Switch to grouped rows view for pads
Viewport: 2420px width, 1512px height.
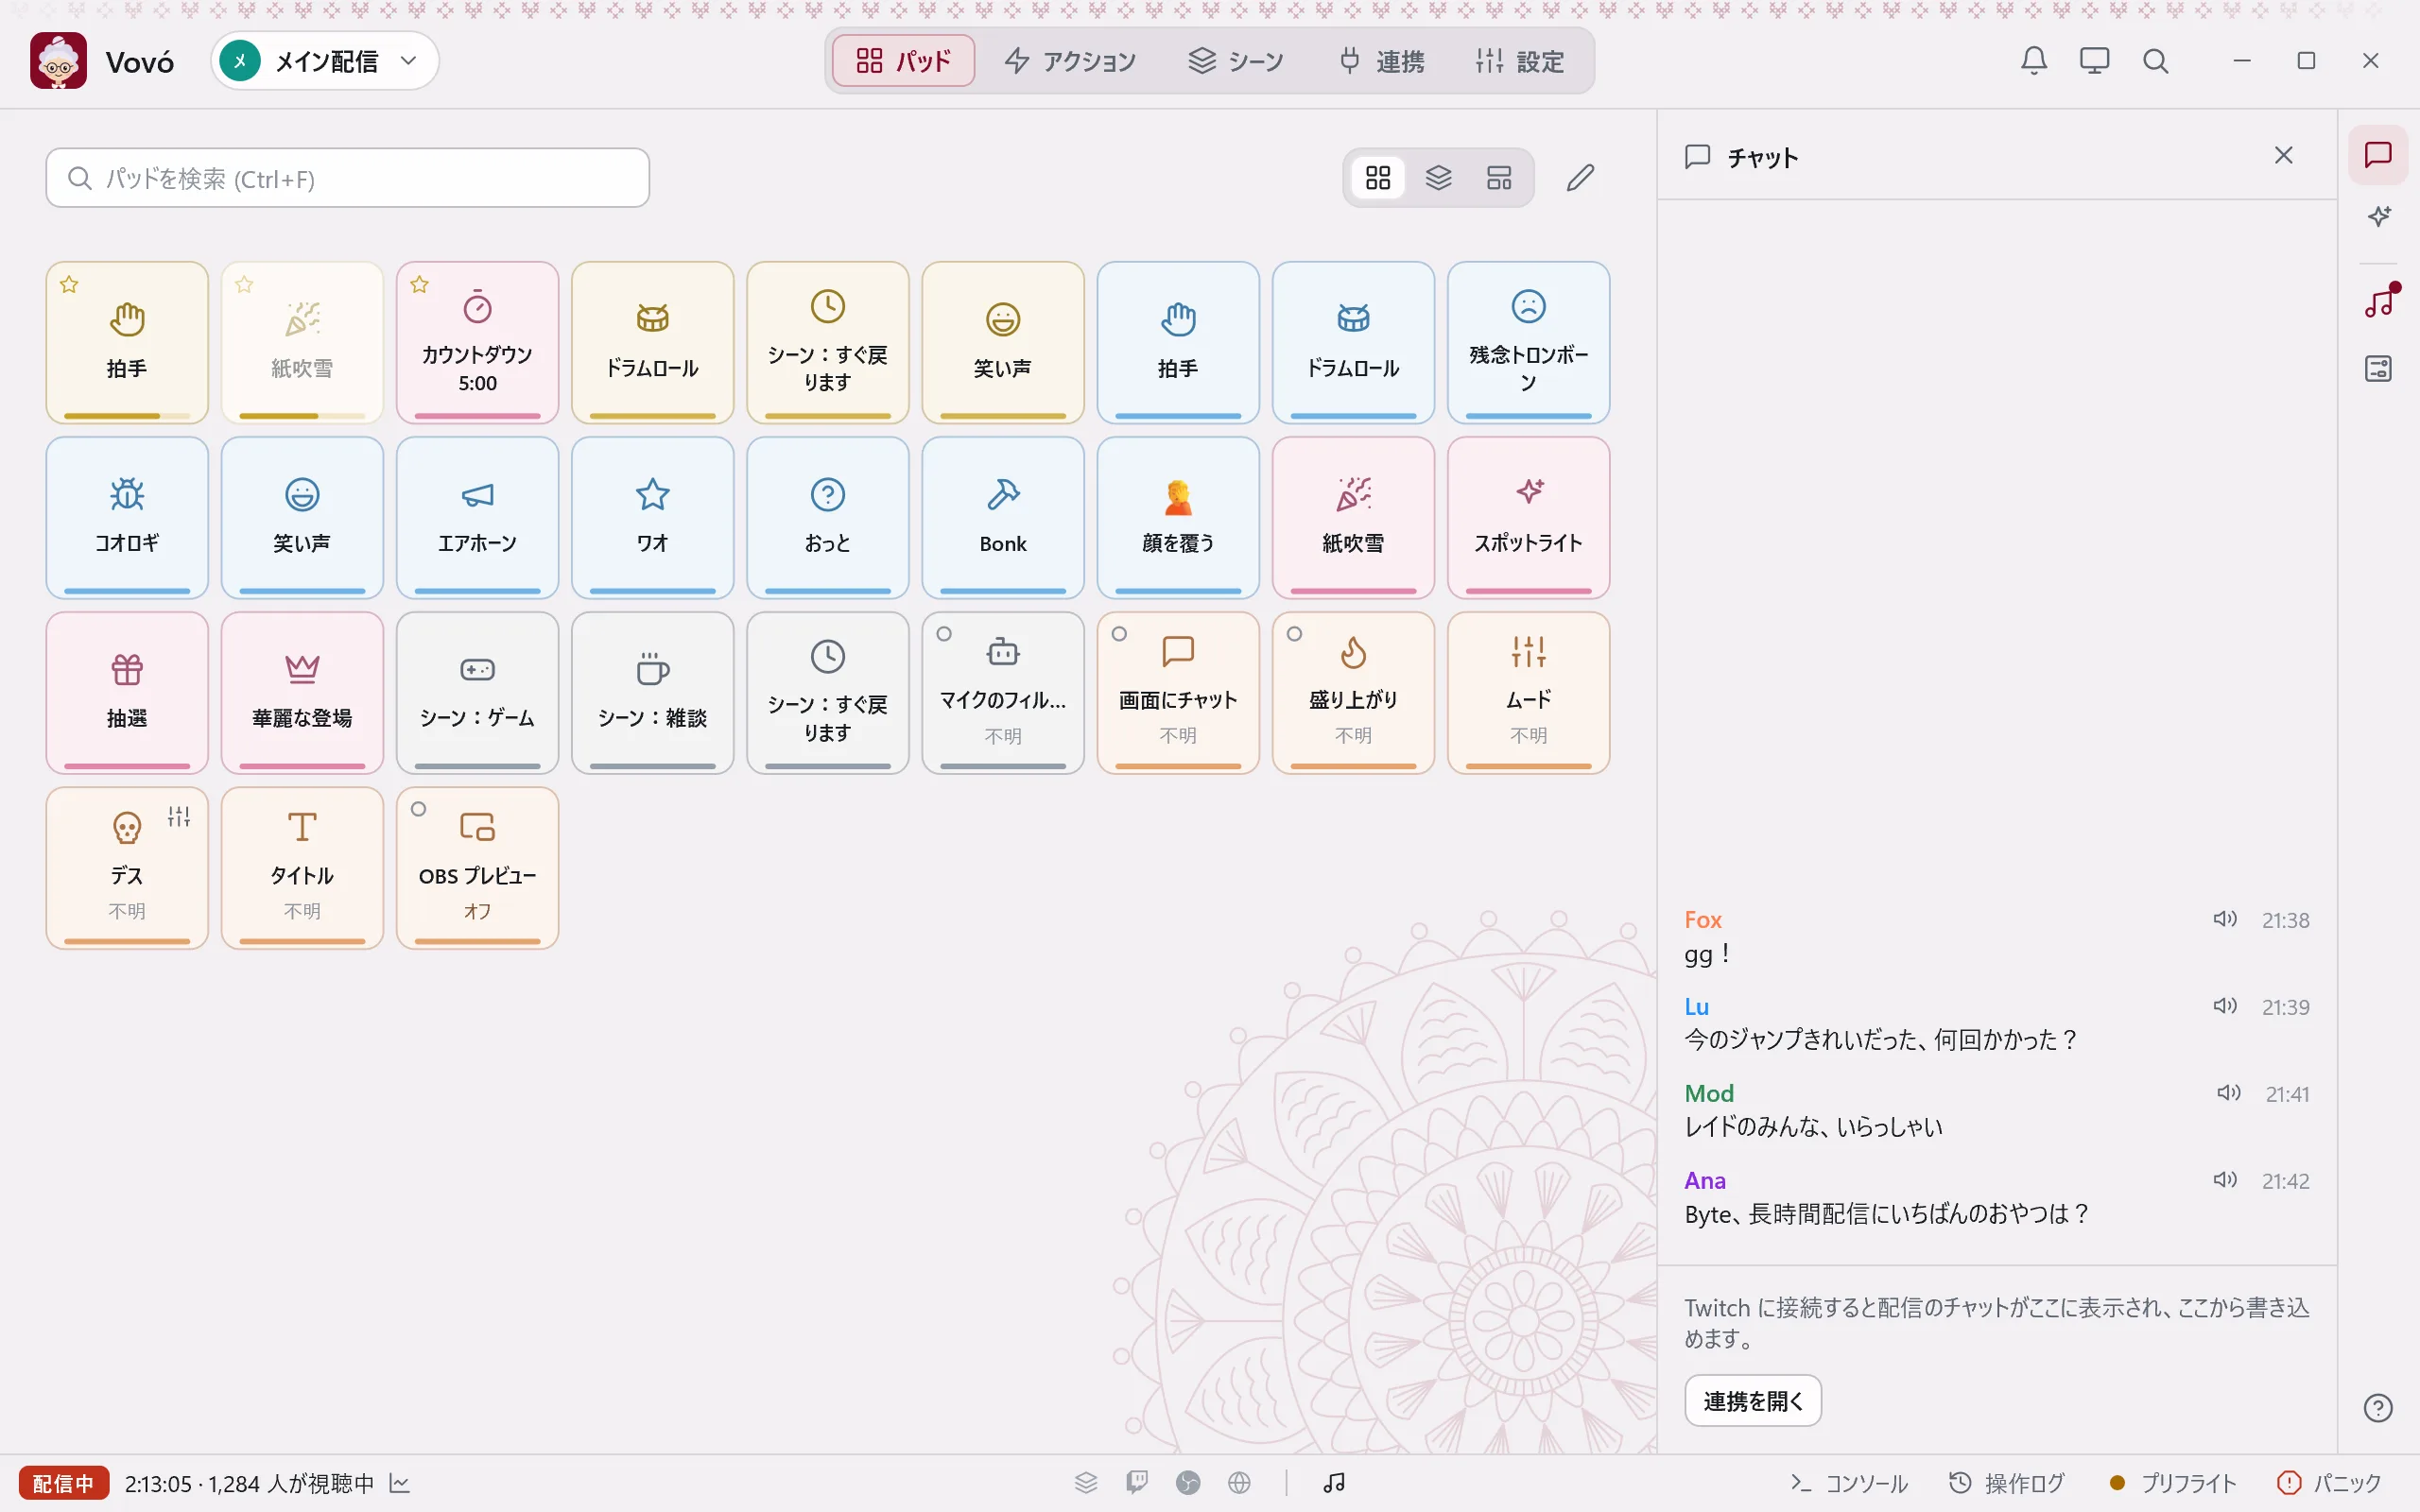(x=1498, y=178)
